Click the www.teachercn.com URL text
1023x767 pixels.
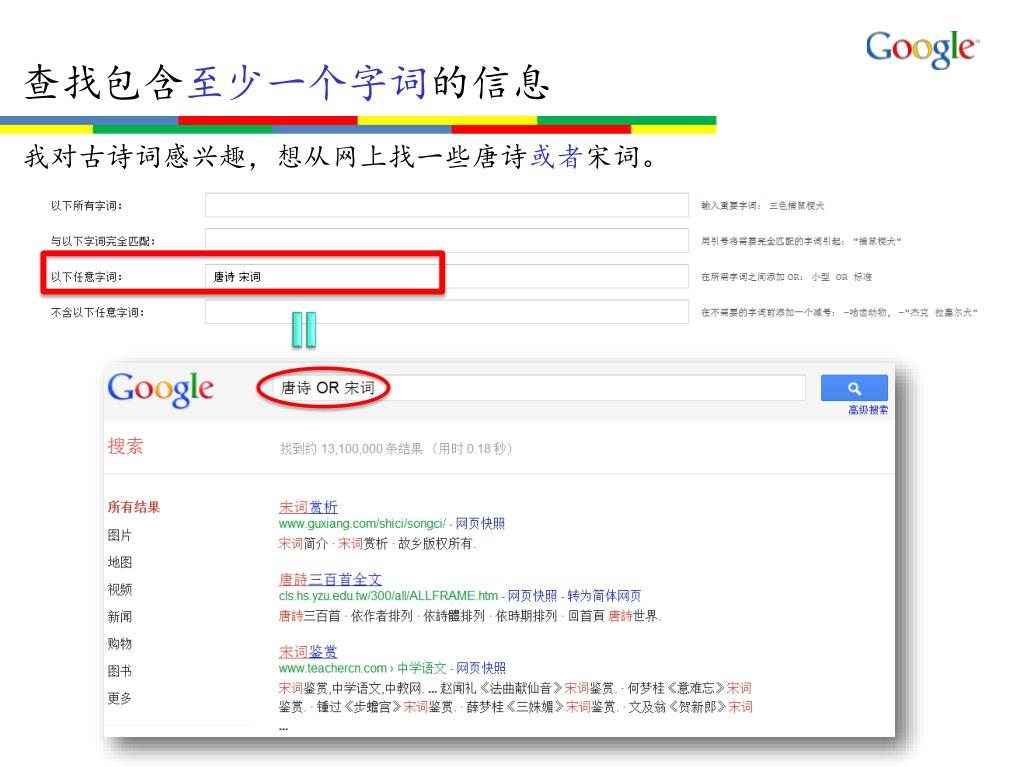click(x=333, y=669)
